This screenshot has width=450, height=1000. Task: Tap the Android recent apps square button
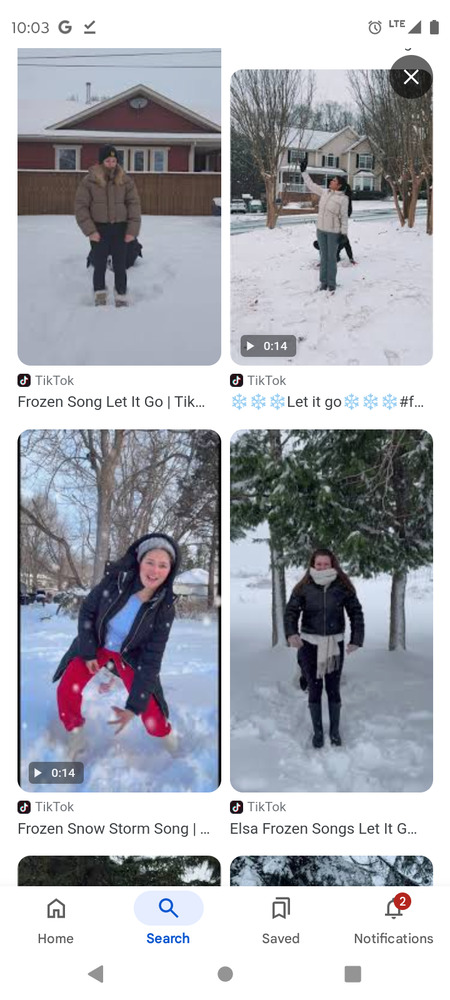coord(352,974)
